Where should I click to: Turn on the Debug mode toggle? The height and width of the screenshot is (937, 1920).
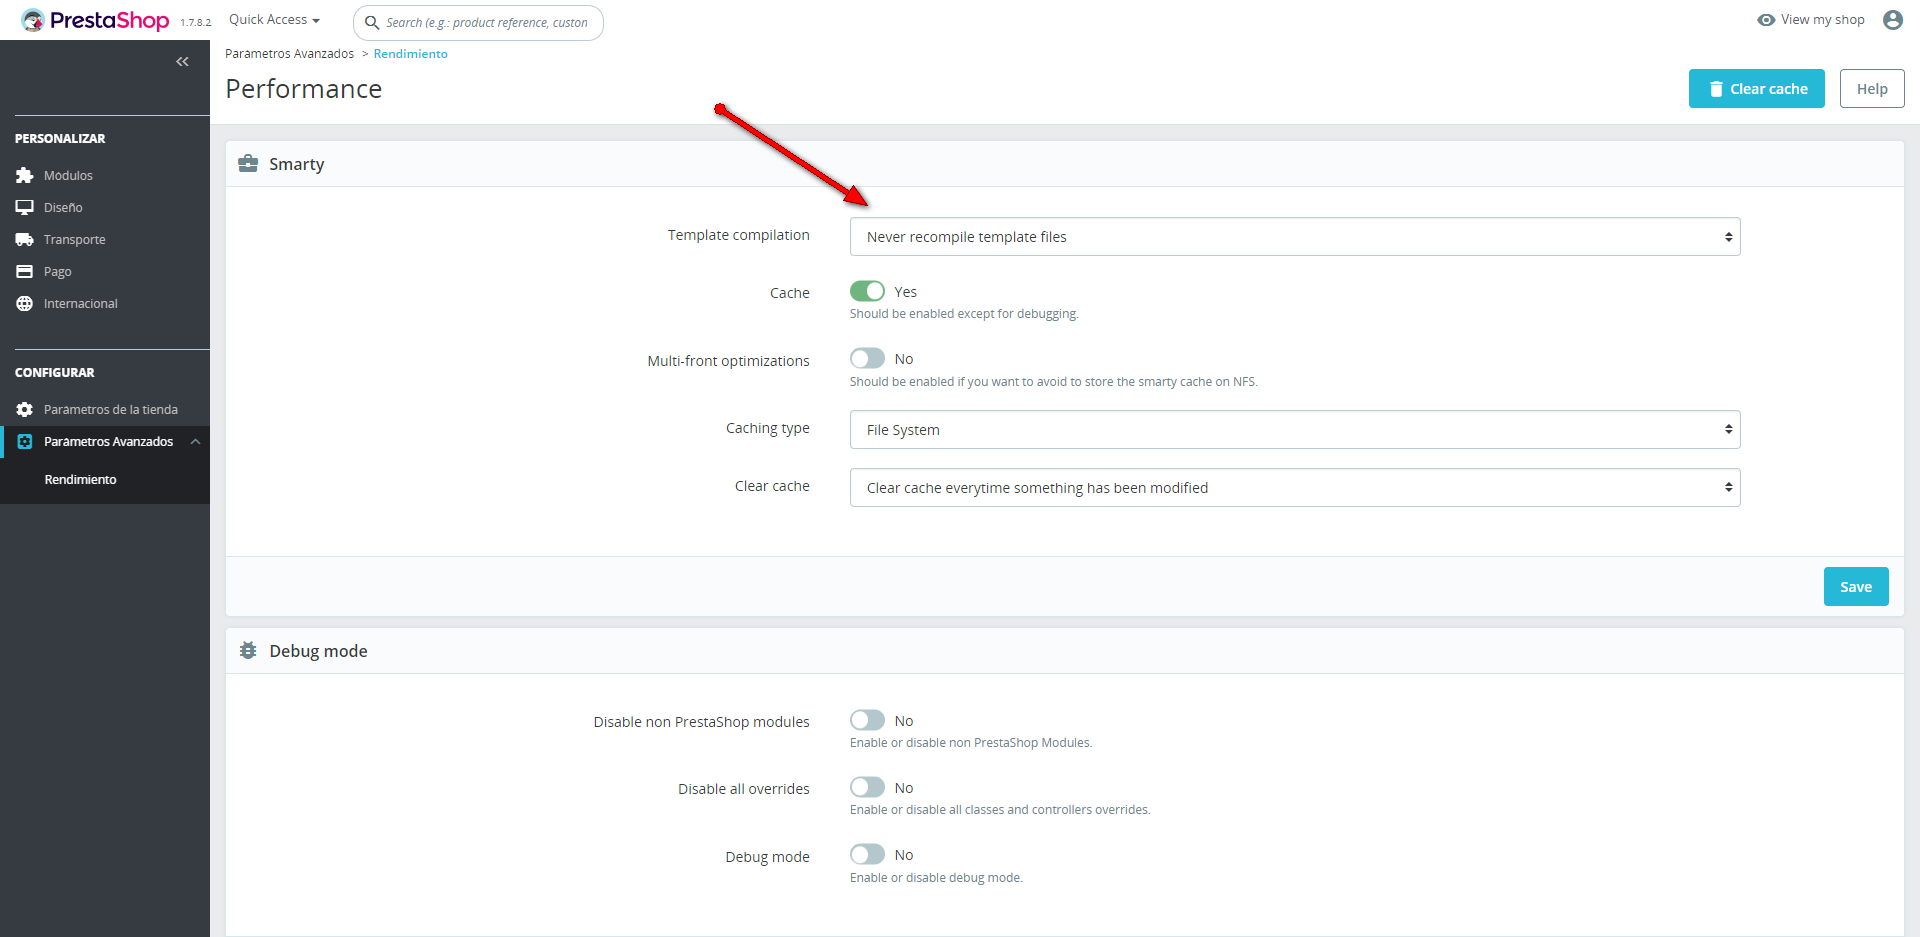click(867, 854)
